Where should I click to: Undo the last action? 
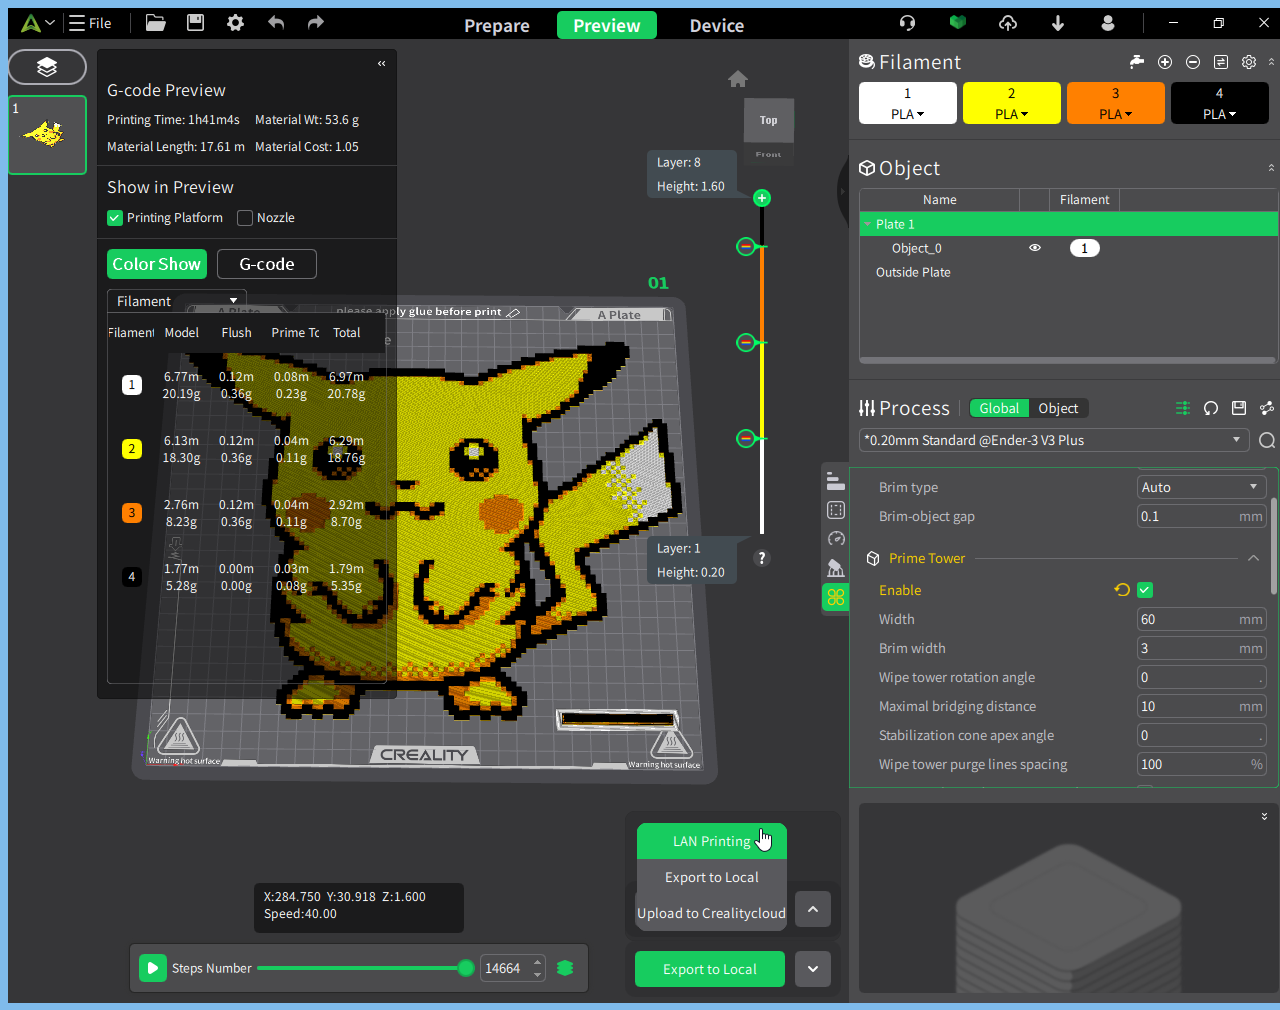276,23
